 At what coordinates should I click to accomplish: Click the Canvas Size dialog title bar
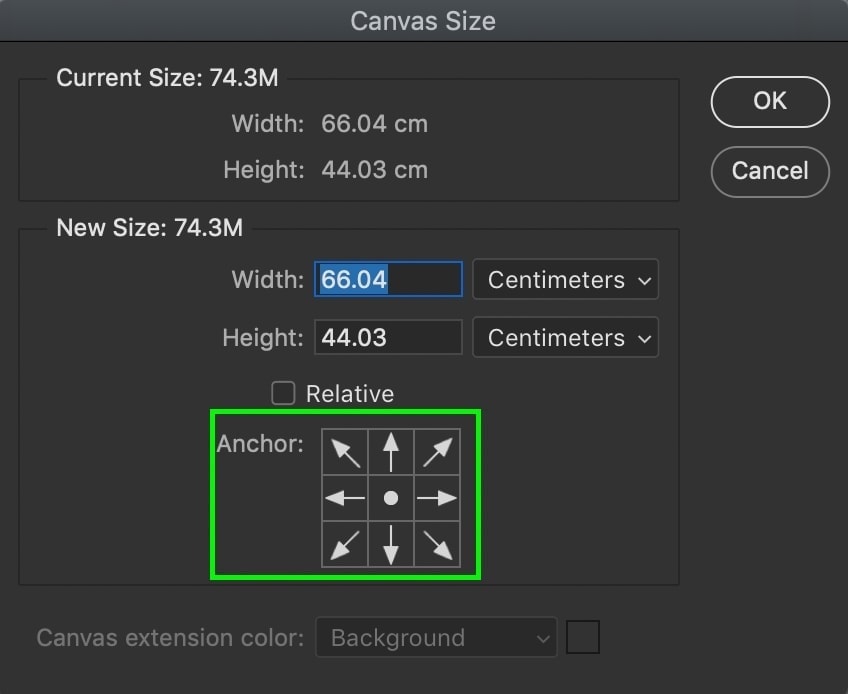tap(423, 20)
